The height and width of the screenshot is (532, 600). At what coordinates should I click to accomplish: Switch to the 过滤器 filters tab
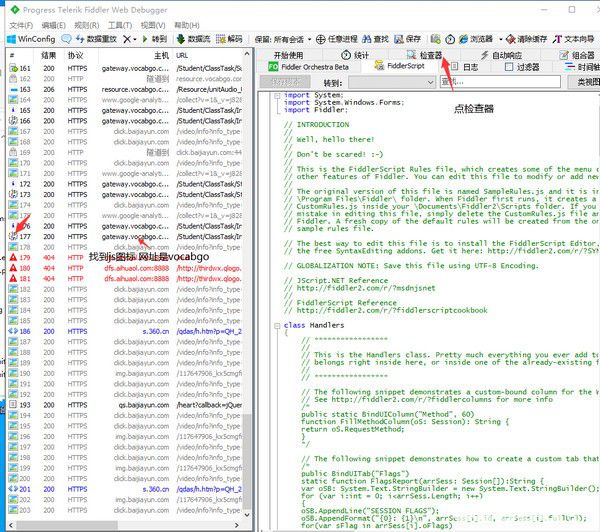click(522, 67)
